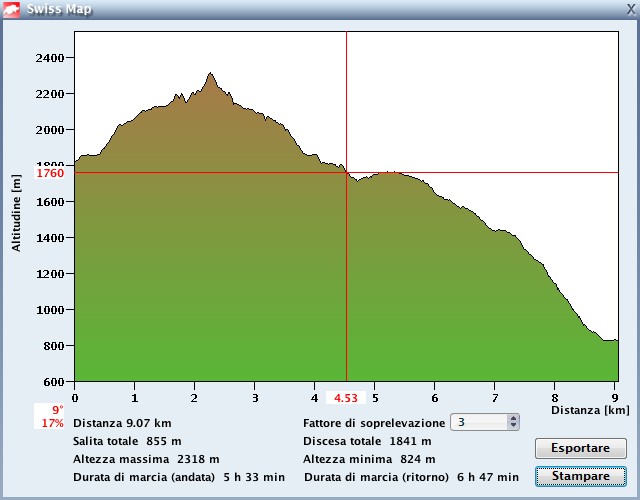Image resolution: width=640 pixels, height=500 pixels.
Task: Open the Fattore di soprelevazione dropdown
Action: point(485,422)
